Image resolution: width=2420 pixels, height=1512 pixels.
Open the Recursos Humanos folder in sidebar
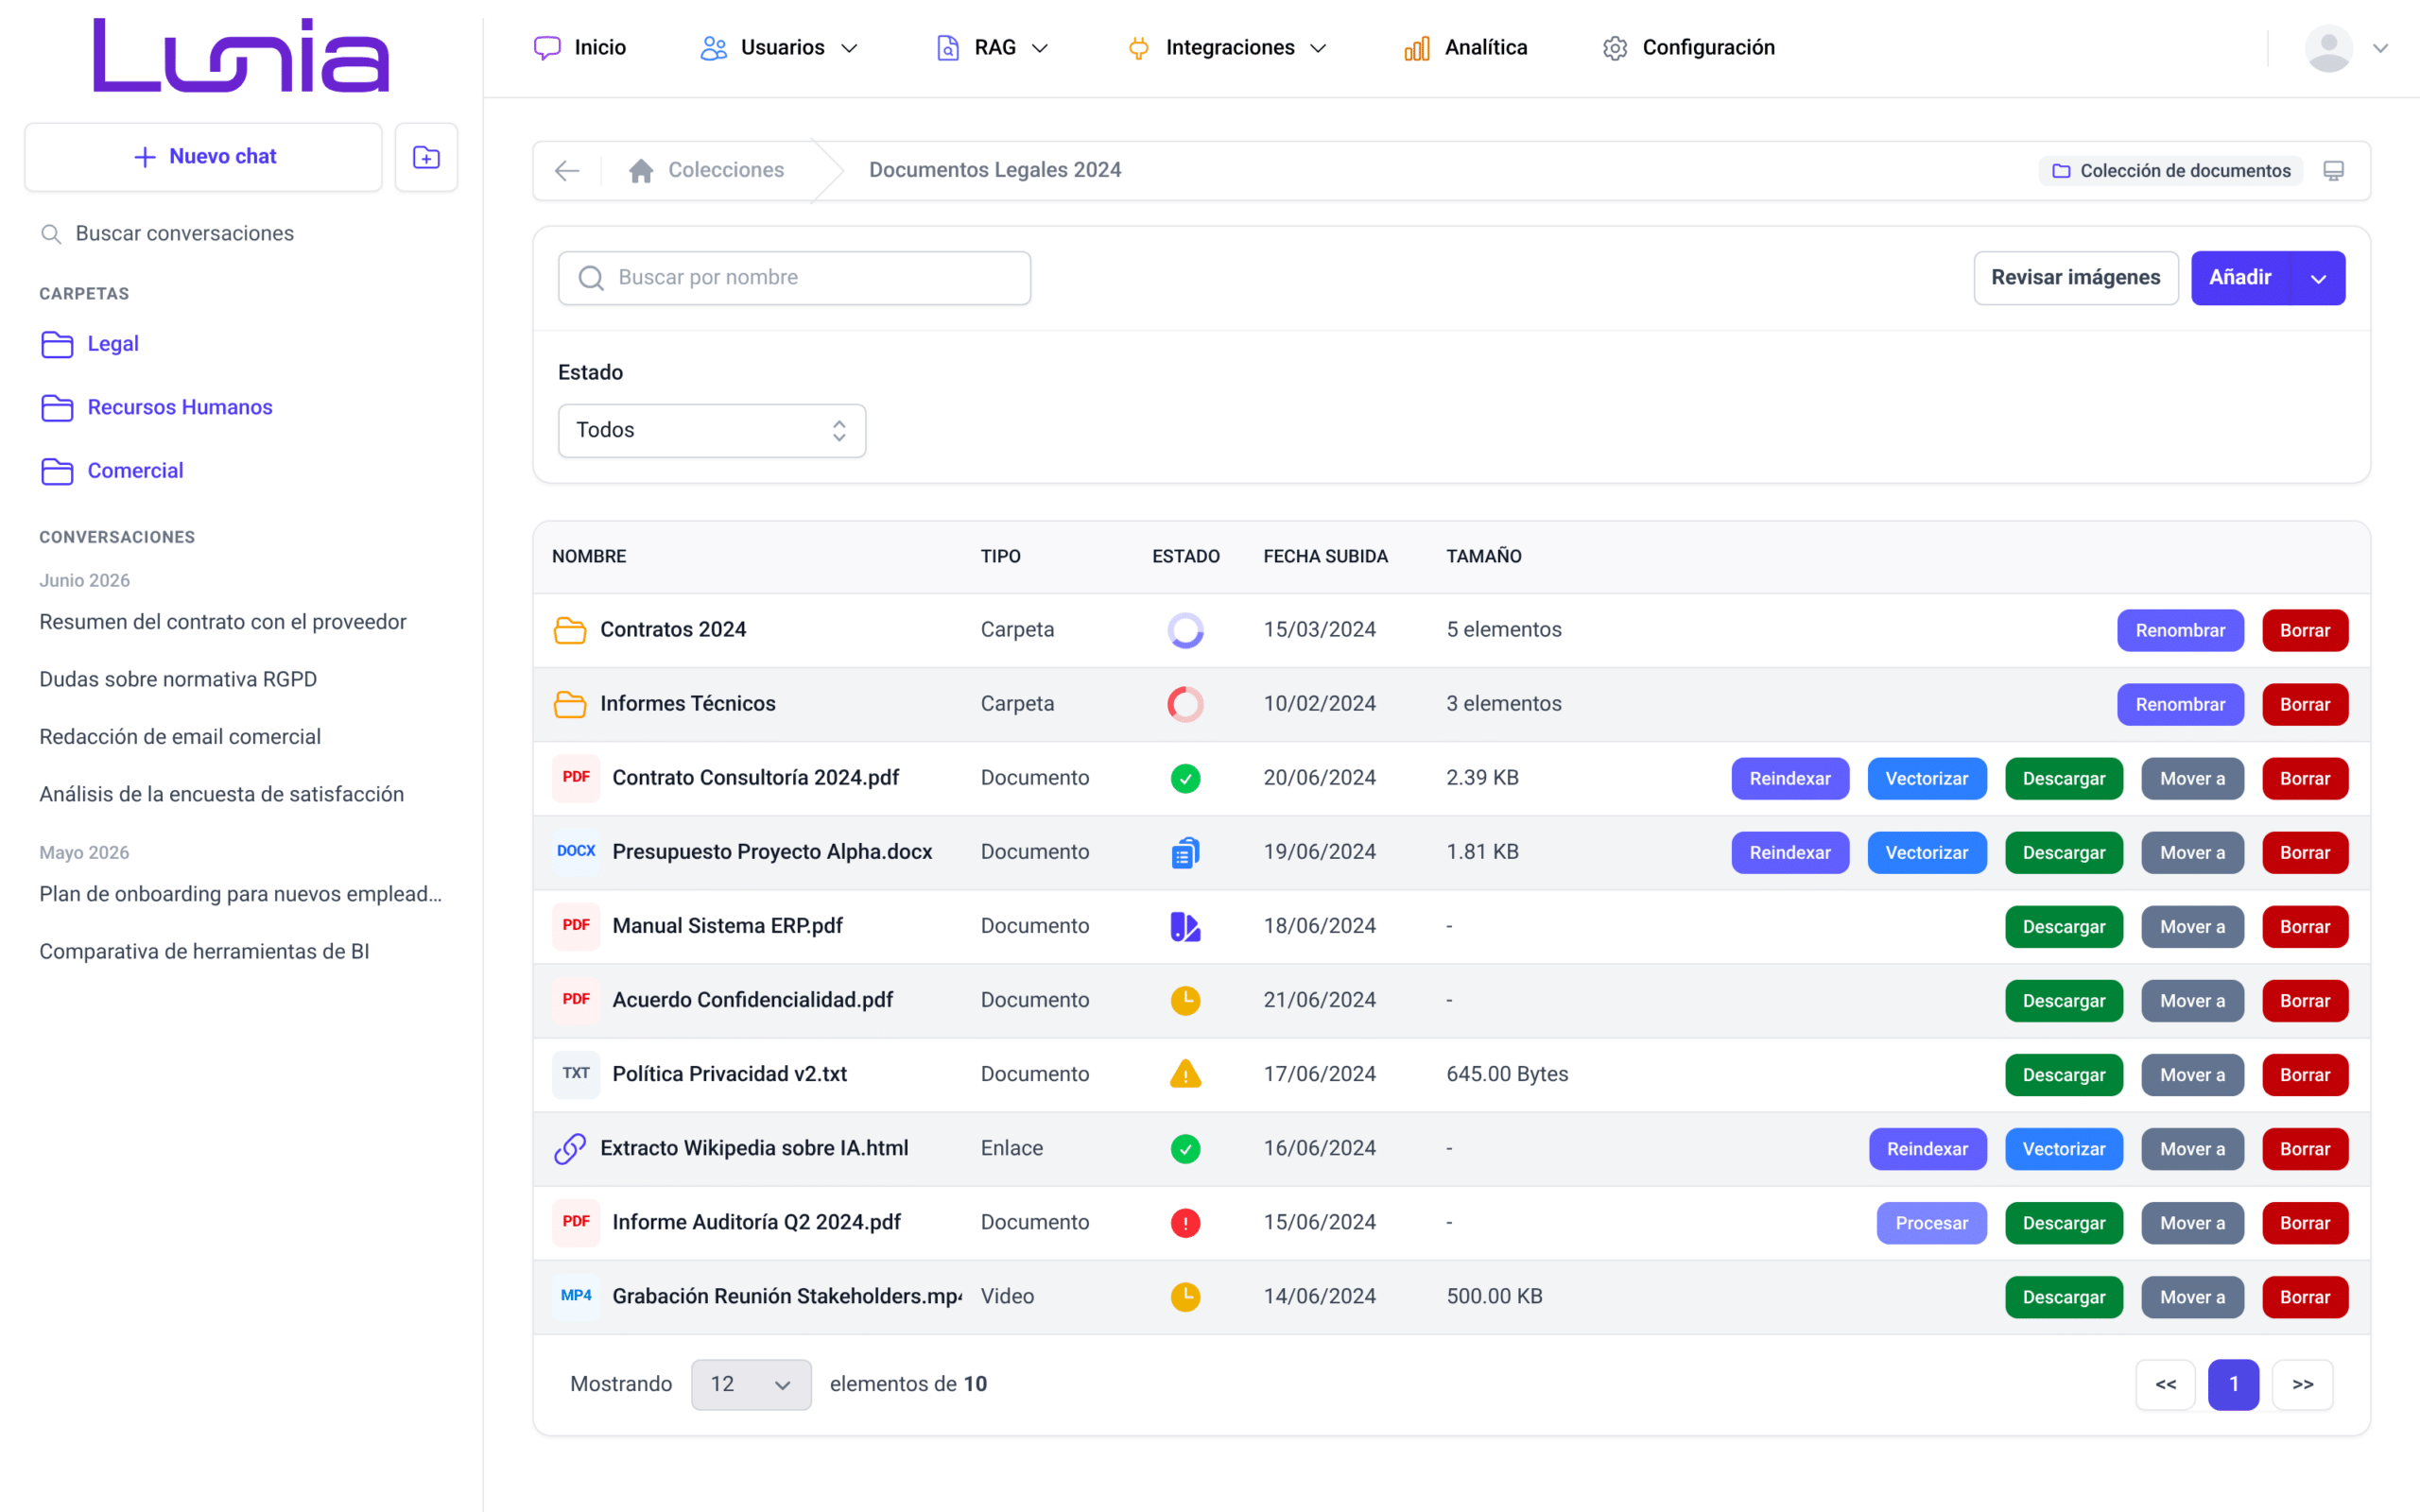pyautogui.click(x=157, y=408)
